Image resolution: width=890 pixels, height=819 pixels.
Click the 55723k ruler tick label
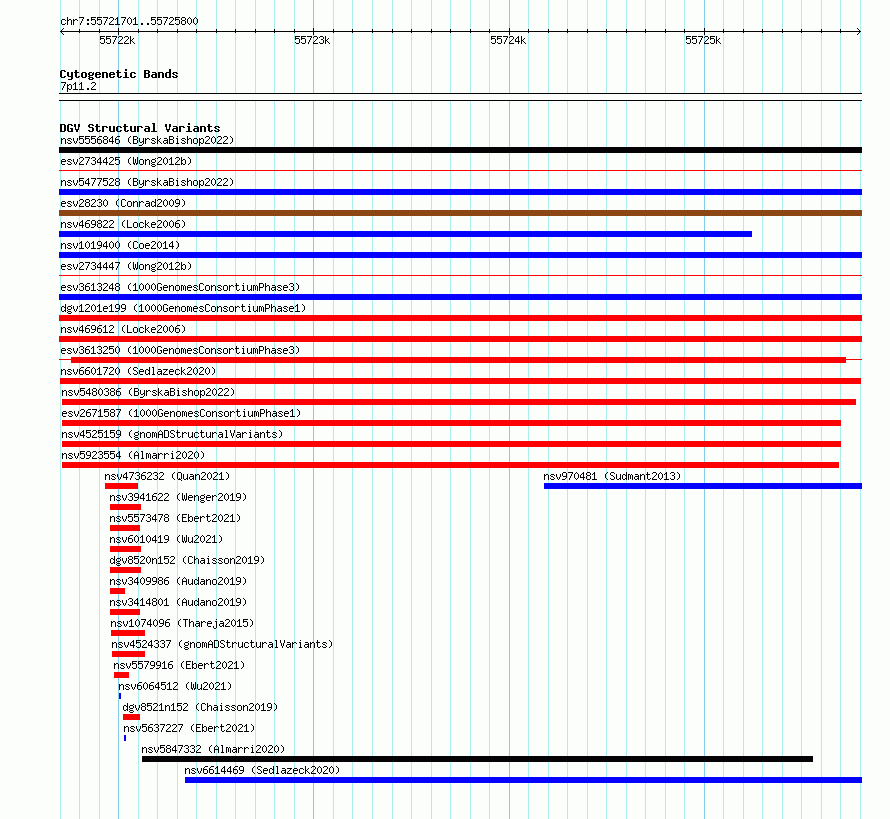pos(312,40)
